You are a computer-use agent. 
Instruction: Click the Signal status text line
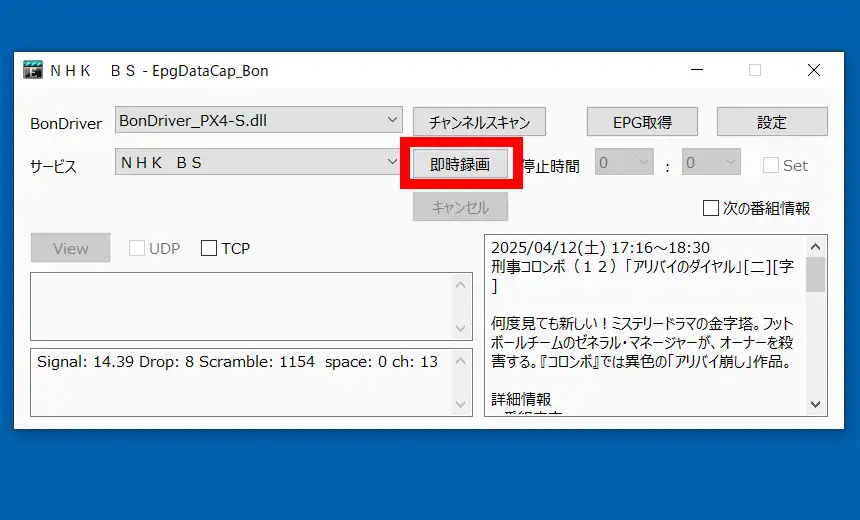[x=237, y=362]
